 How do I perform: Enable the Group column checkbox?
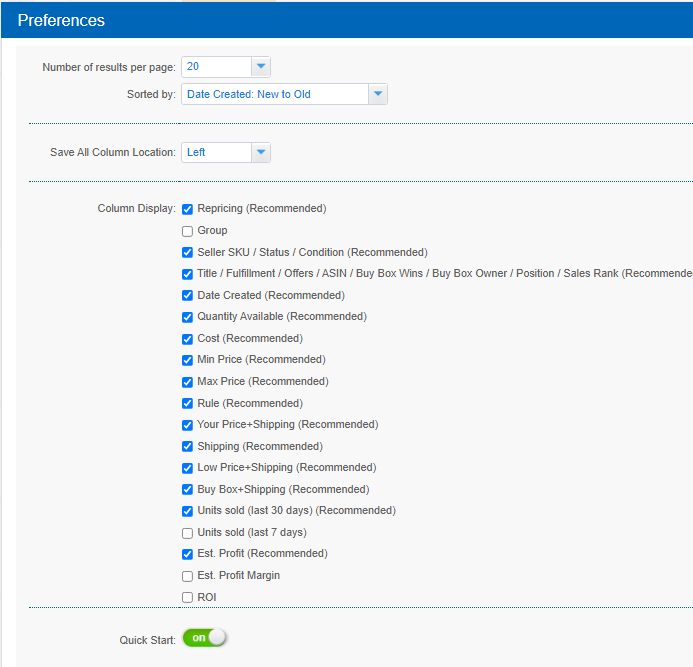187,231
